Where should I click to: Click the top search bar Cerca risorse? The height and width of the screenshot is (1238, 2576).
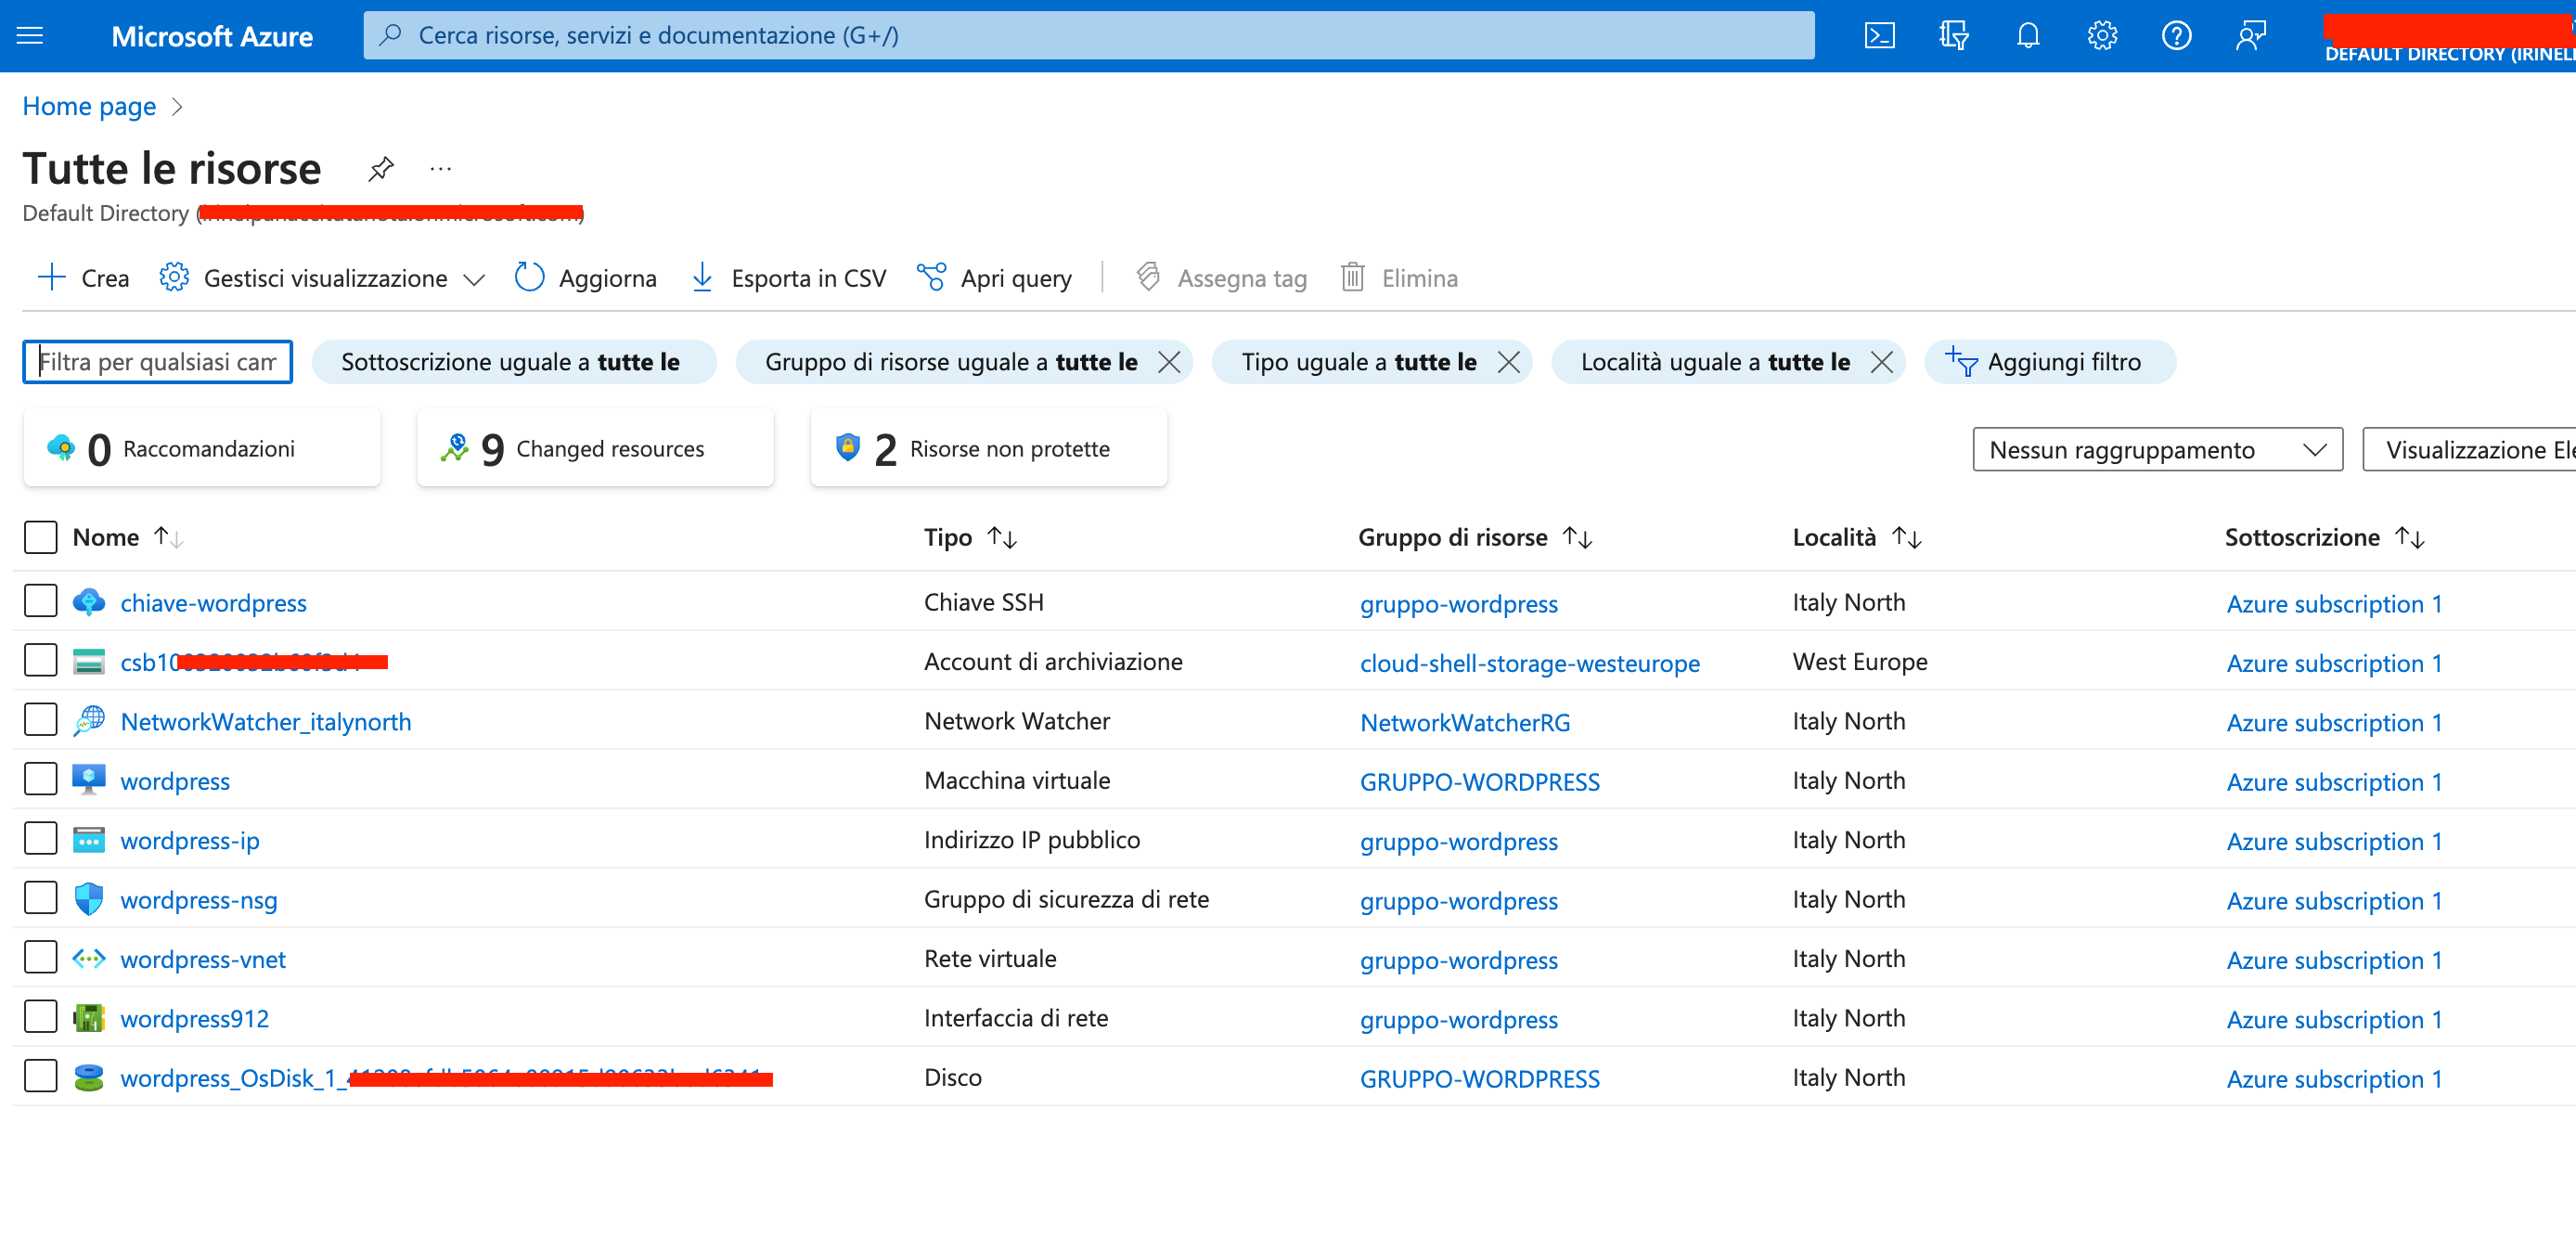tap(1088, 36)
